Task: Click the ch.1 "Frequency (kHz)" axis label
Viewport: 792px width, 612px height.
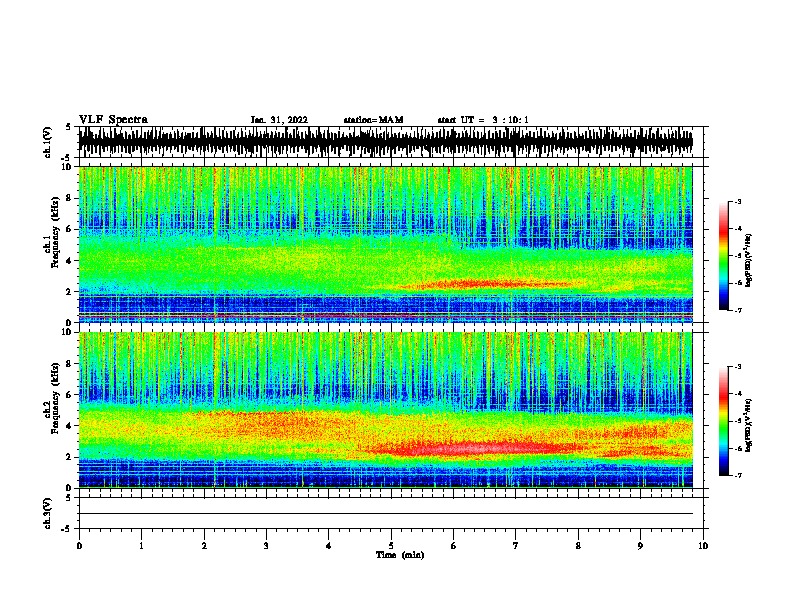Action: point(55,233)
